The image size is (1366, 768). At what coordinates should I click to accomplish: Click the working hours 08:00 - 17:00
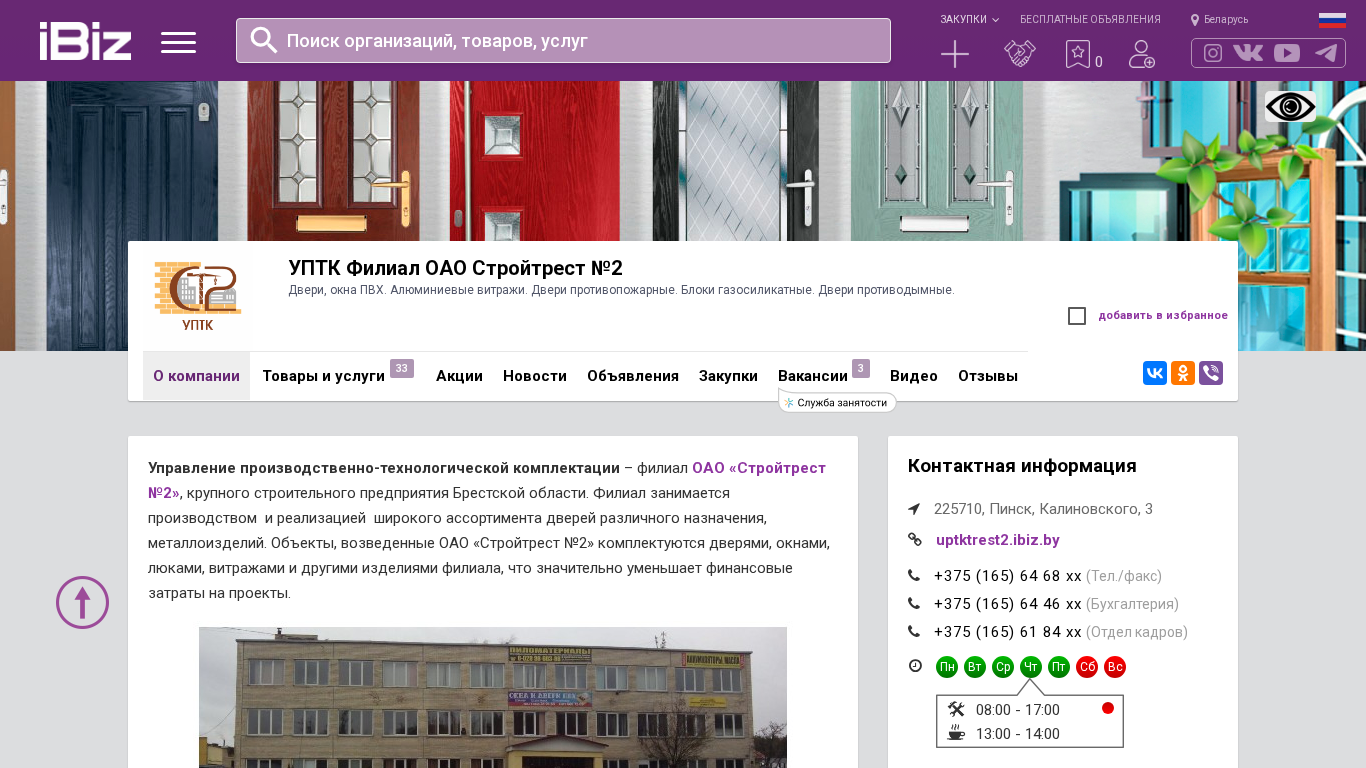tap(1018, 710)
